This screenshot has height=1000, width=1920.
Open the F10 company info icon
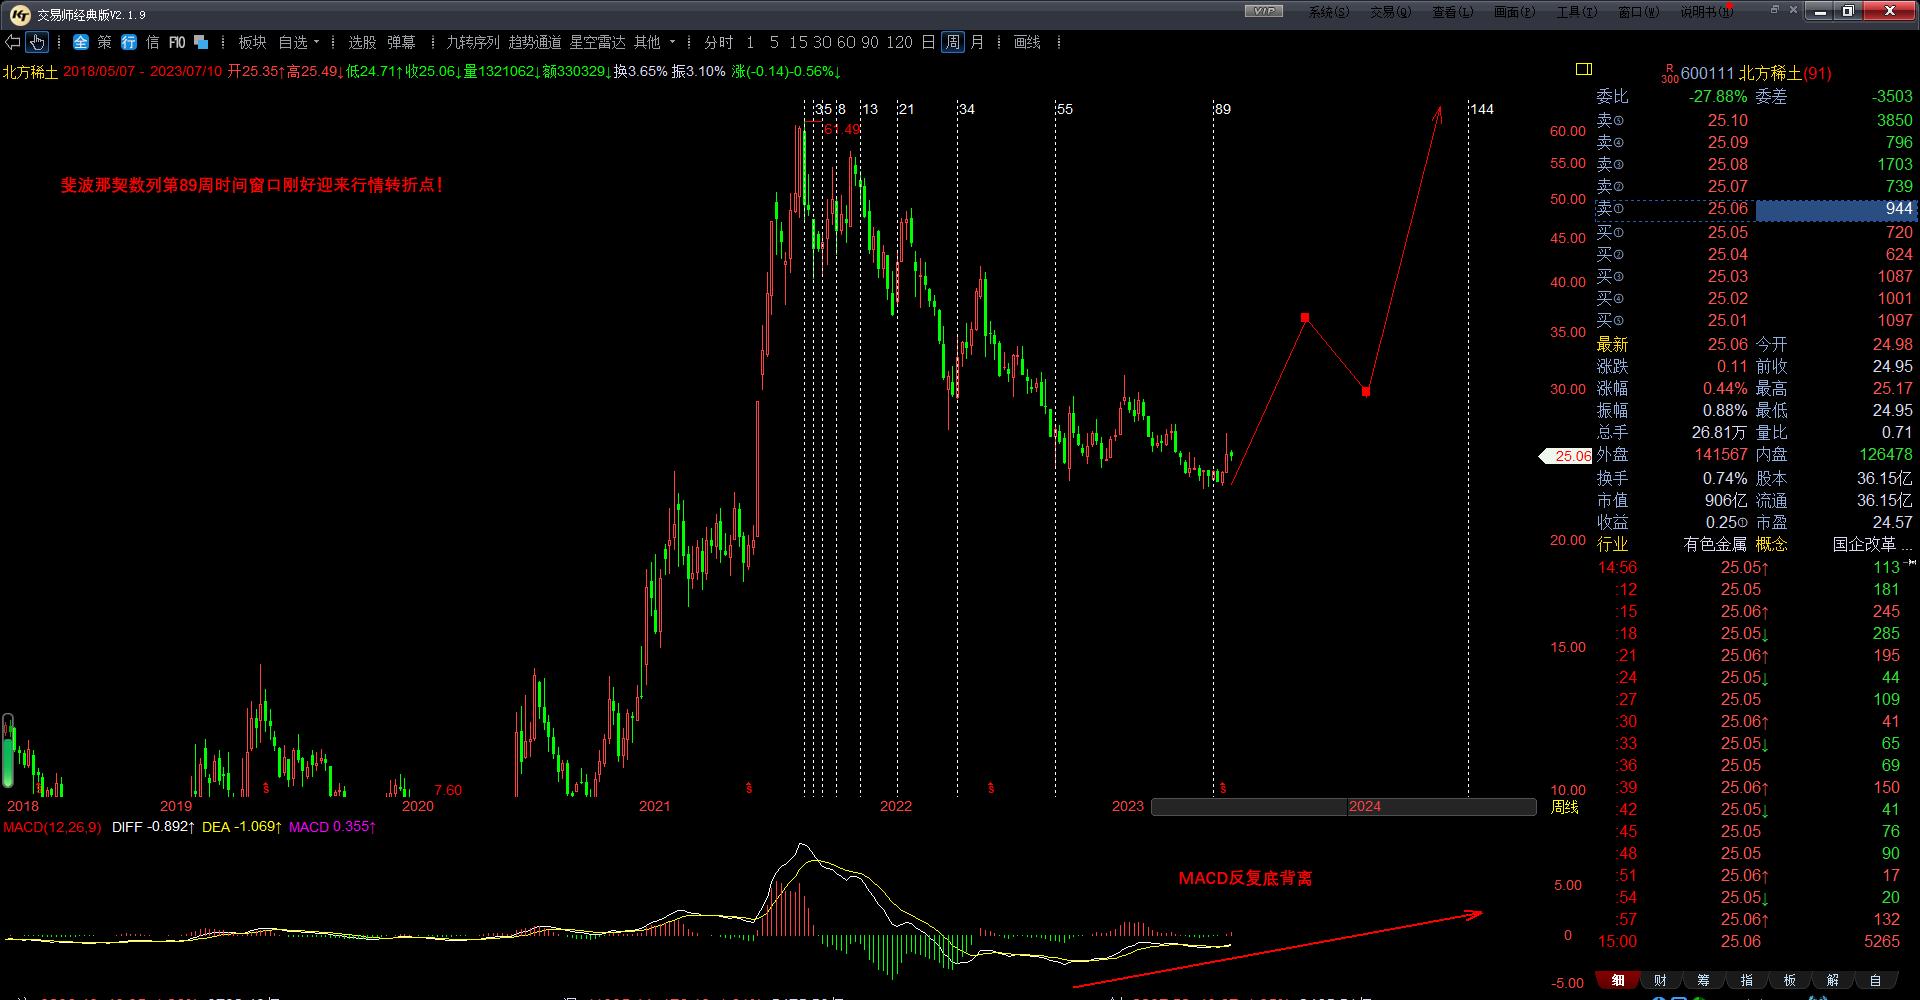click(177, 42)
